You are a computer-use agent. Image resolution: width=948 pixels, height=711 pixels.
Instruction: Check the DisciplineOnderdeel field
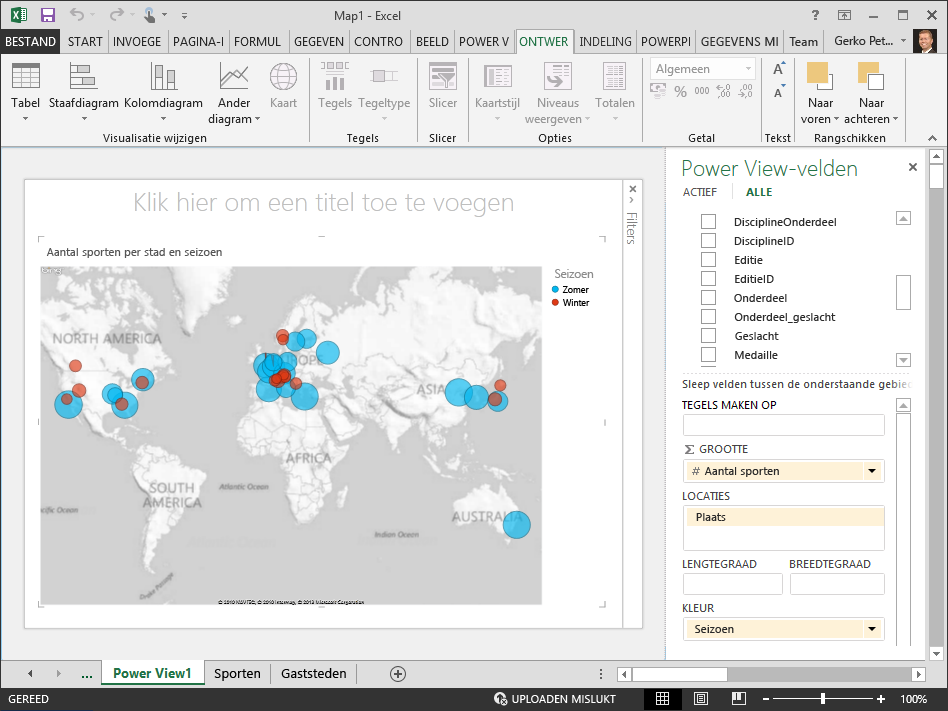click(708, 221)
